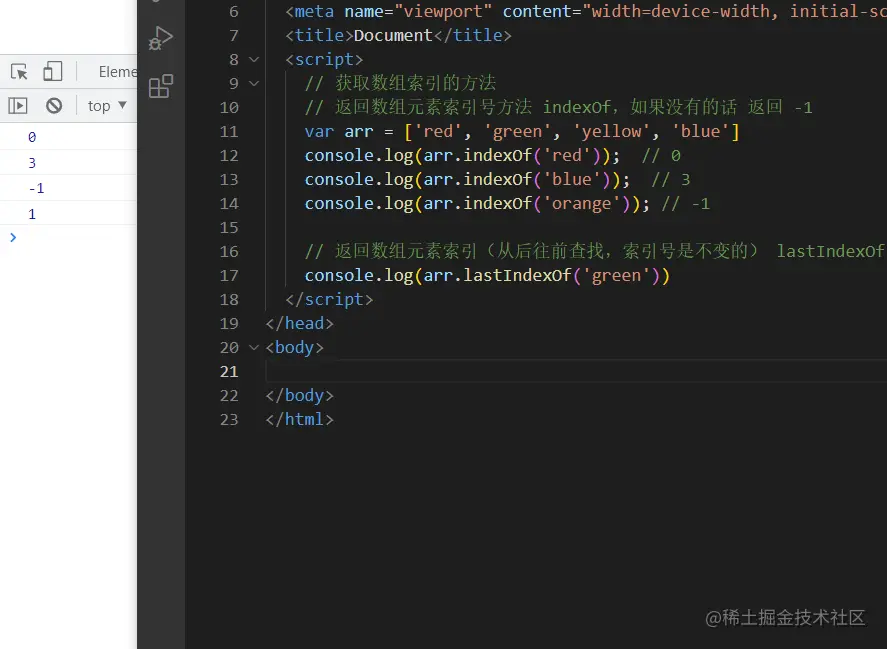Click the 'blue' string on line 13

point(572,180)
